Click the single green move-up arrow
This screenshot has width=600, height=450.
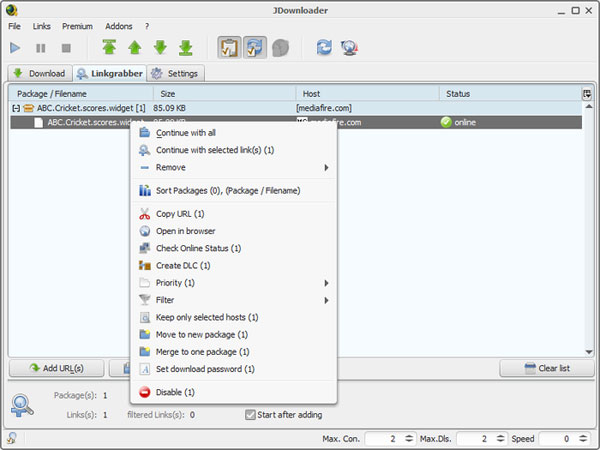click(134, 47)
